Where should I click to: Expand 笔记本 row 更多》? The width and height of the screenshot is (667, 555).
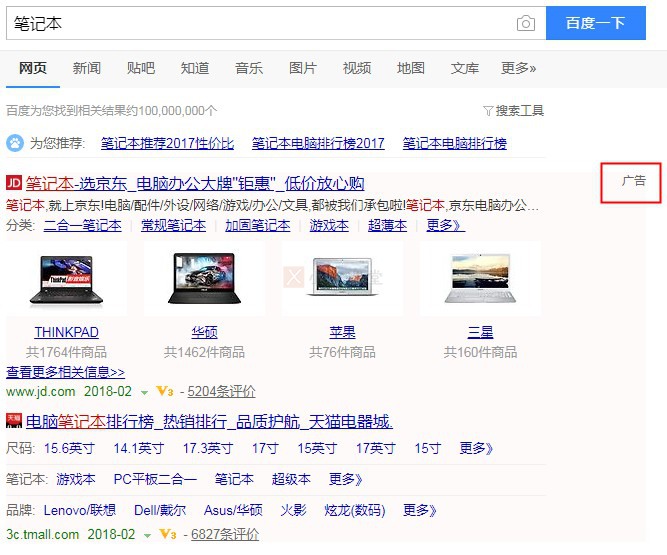pyautogui.click(x=346, y=479)
